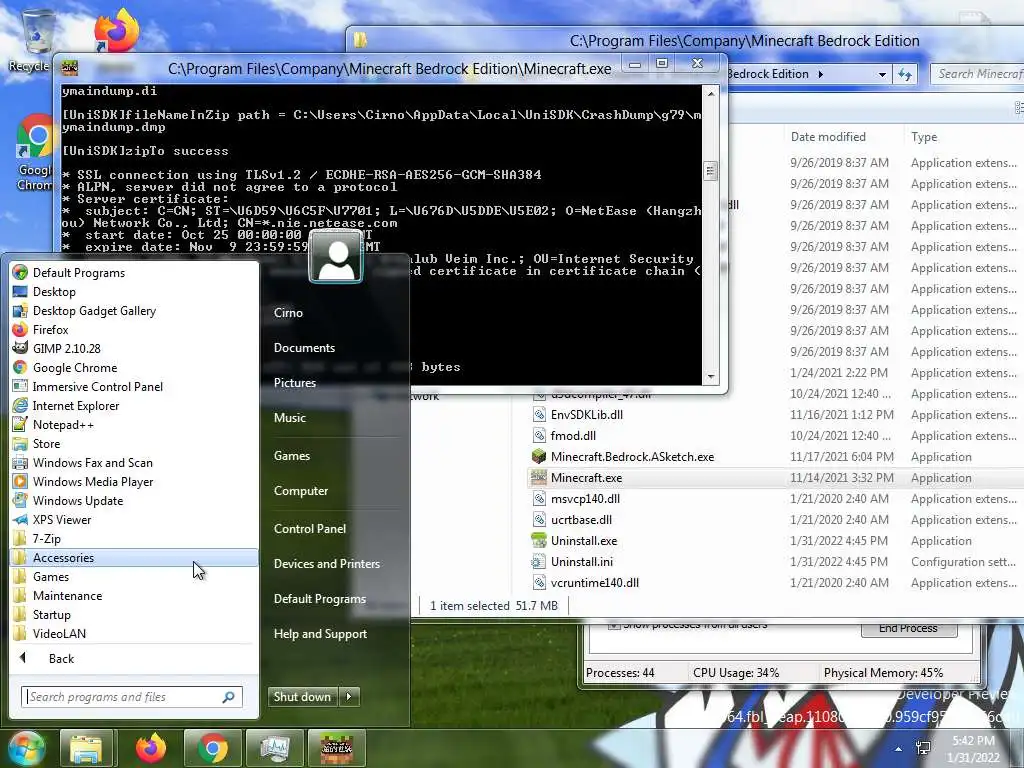Open Immersive Control Panel
Image resolution: width=1024 pixels, height=768 pixels.
coord(134,387)
